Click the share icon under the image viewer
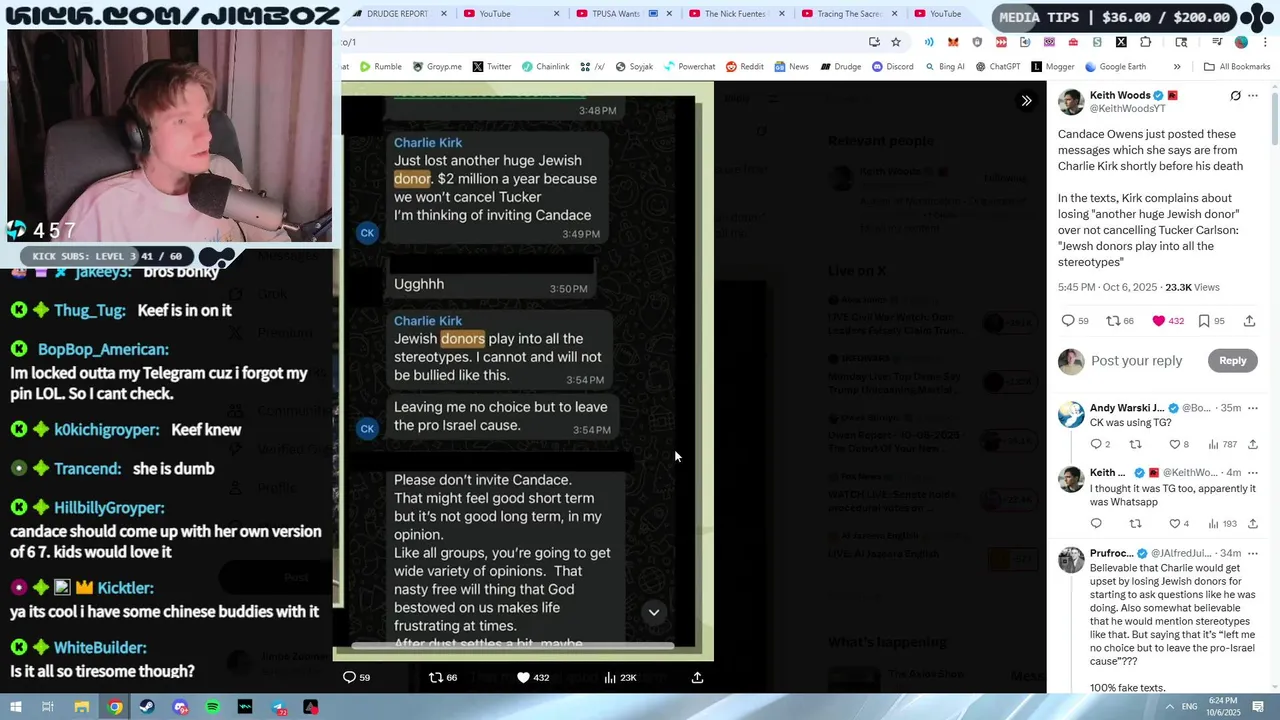 [697, 677]
